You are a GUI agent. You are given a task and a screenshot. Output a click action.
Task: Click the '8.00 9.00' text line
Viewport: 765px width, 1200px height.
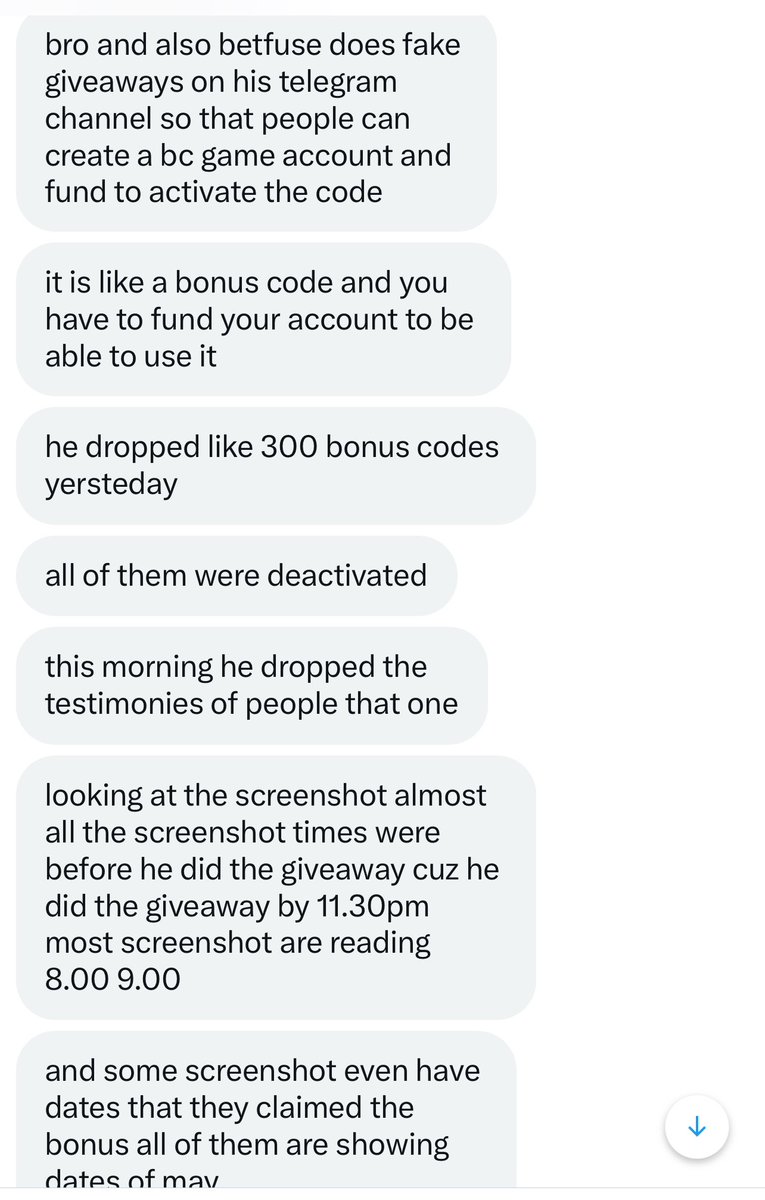pos(113,979)
